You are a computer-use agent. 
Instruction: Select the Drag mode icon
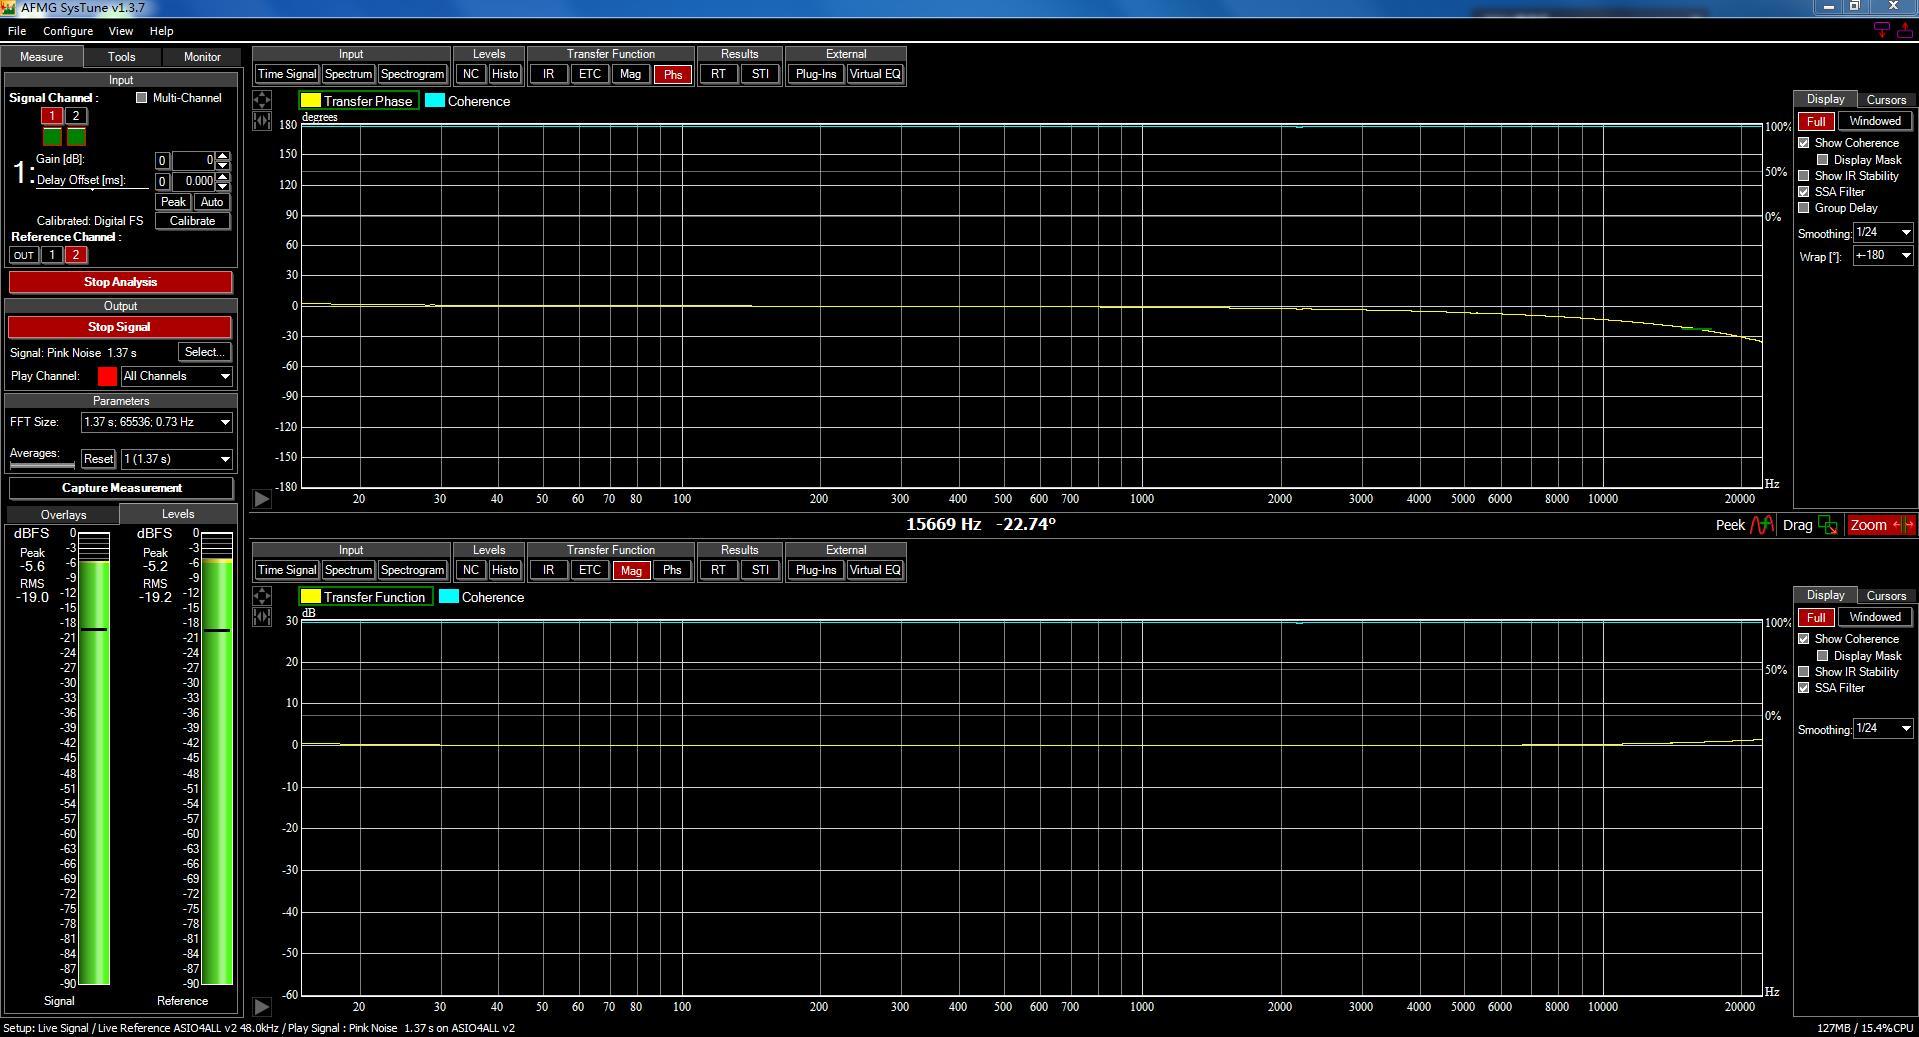[x=1828, y=525]
